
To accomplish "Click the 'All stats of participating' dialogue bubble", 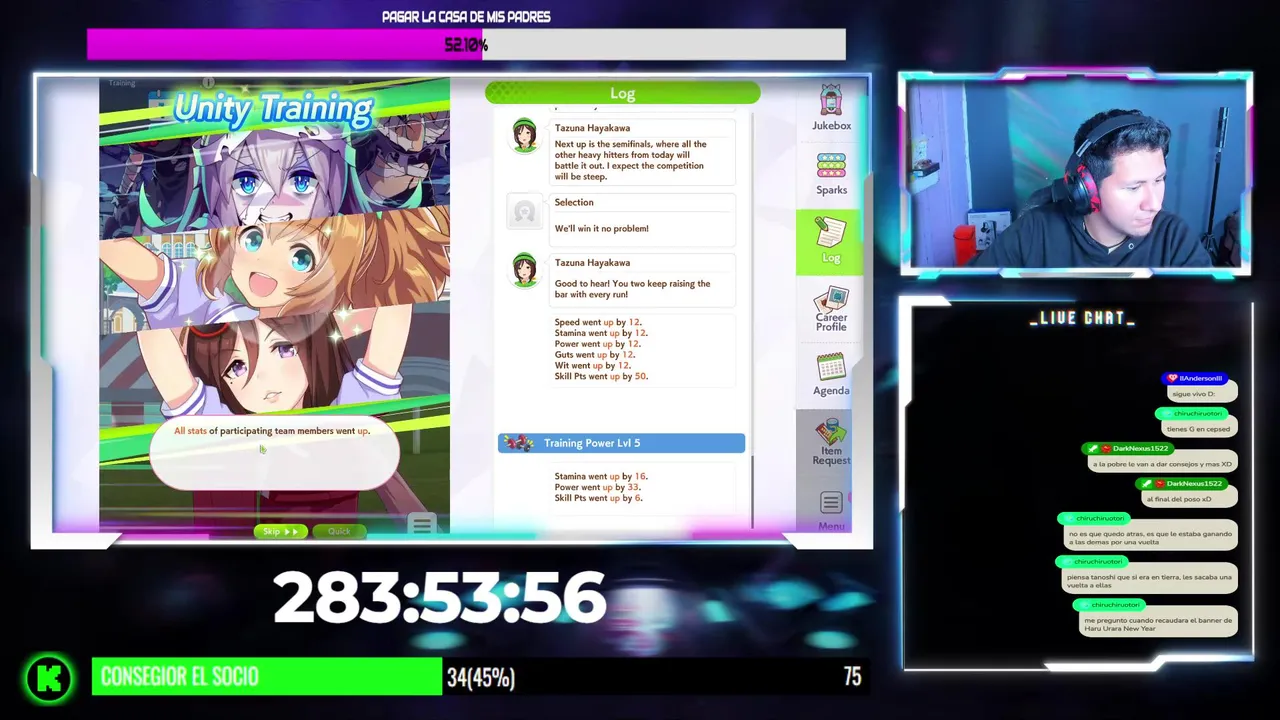I will 274,453.
